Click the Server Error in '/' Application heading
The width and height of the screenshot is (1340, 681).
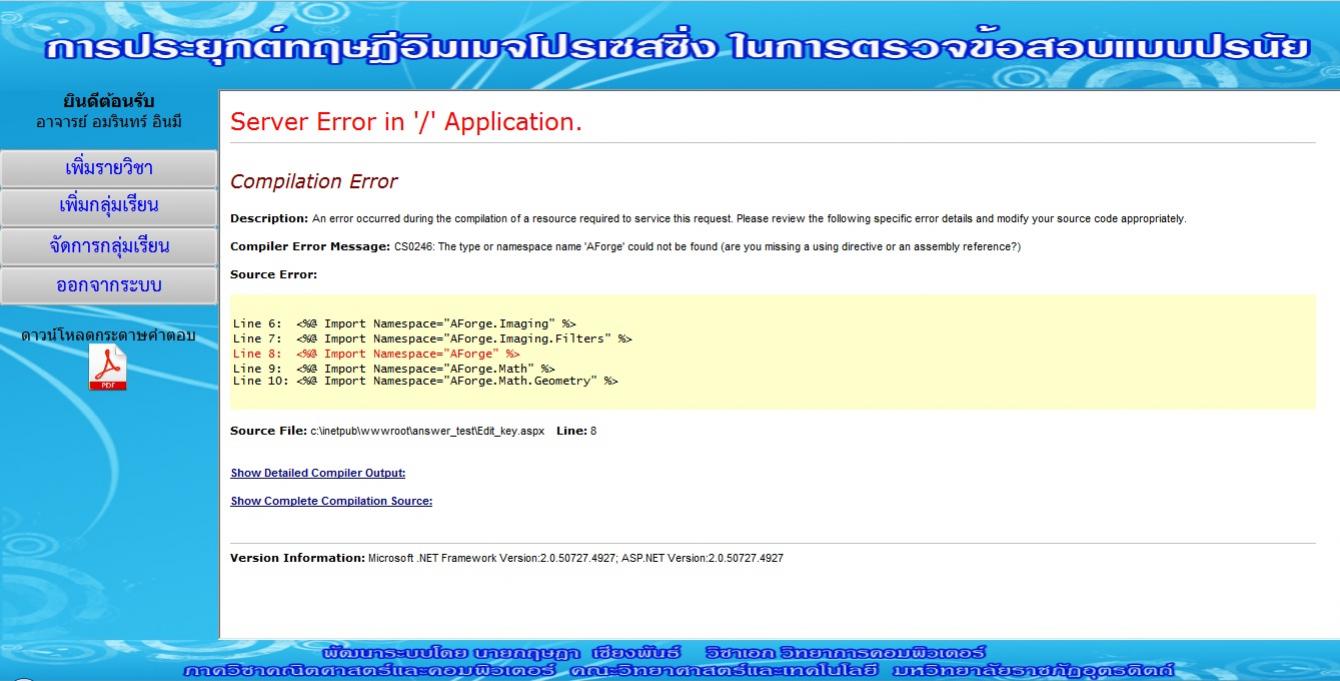(406, 122)
